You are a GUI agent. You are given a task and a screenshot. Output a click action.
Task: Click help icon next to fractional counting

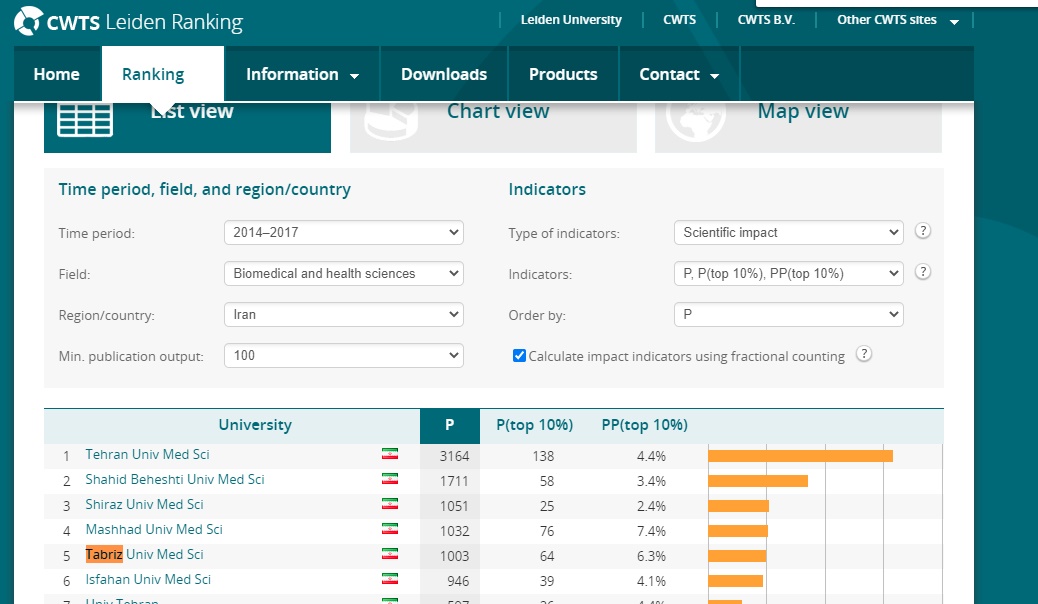864,354
